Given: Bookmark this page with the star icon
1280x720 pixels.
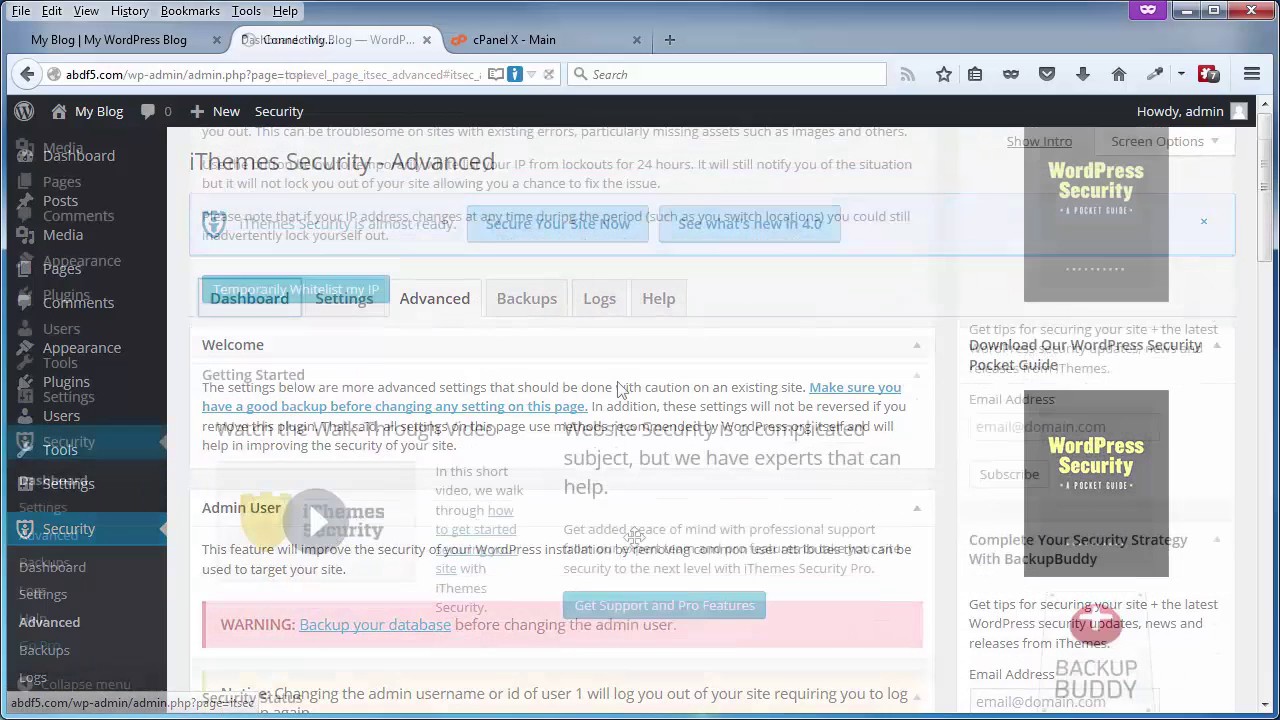Looking at the screenshot, I should click(943, 74).
